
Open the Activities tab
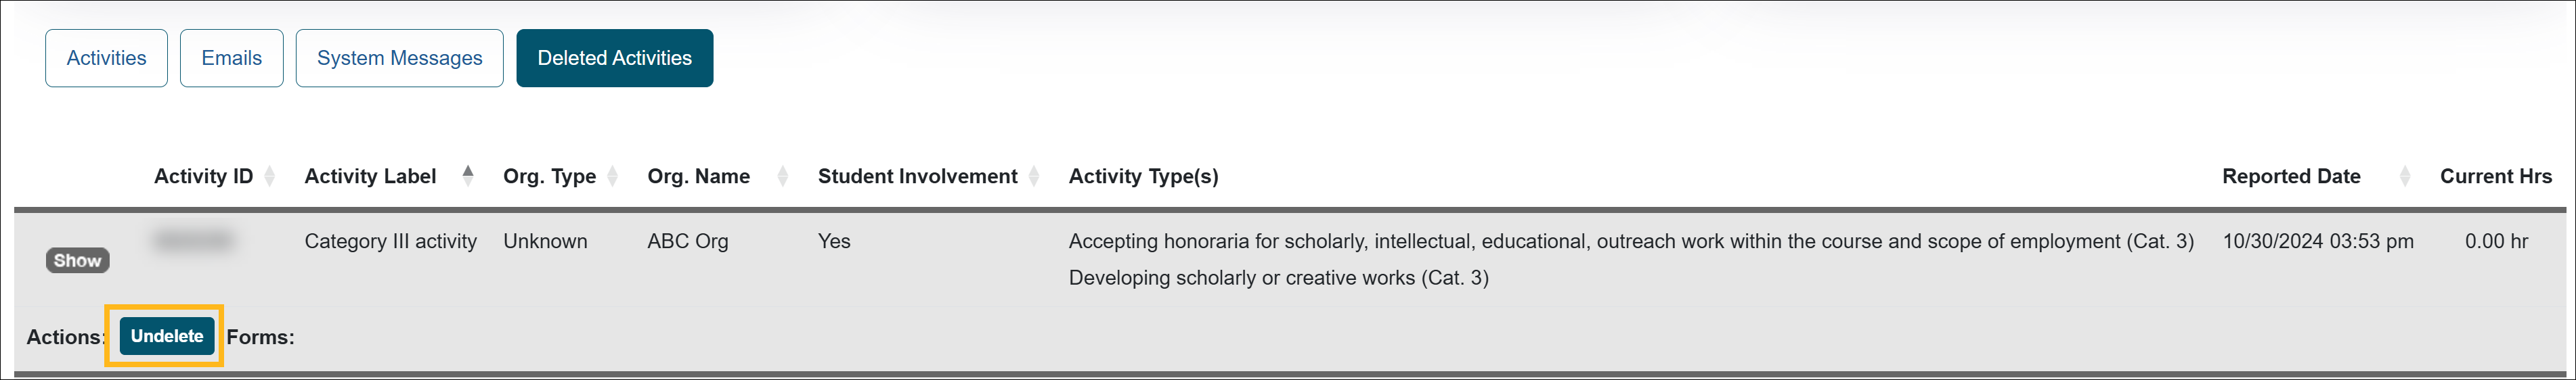(106, 58)
